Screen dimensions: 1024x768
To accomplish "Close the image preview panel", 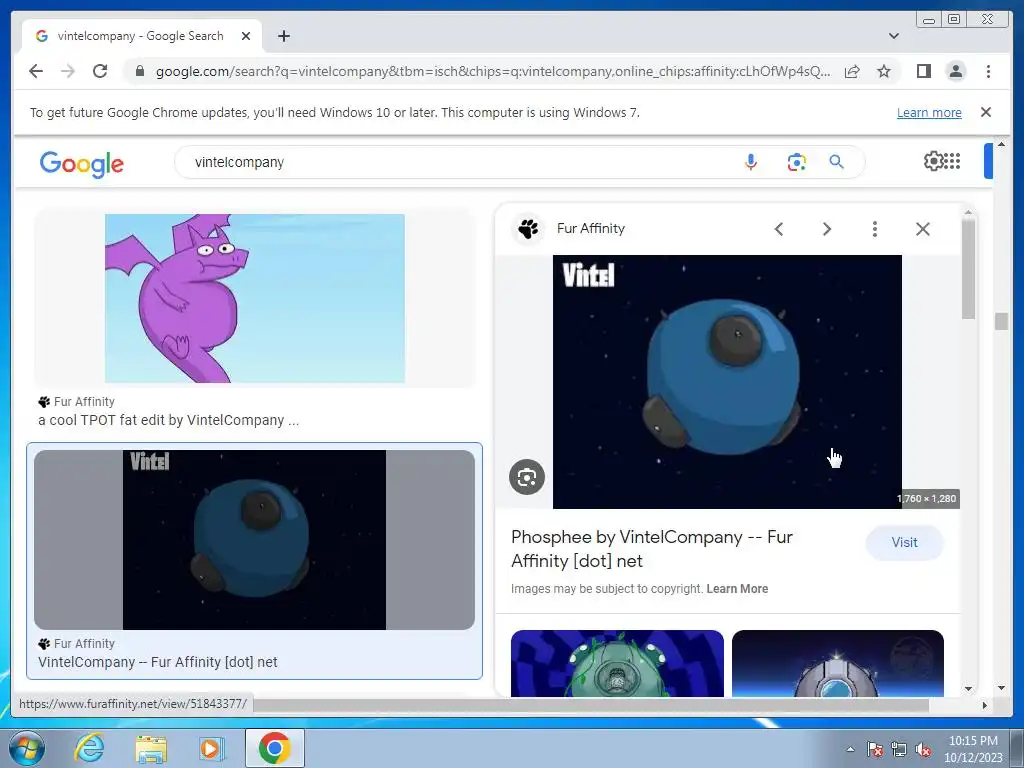I will (x=923, y=229).
